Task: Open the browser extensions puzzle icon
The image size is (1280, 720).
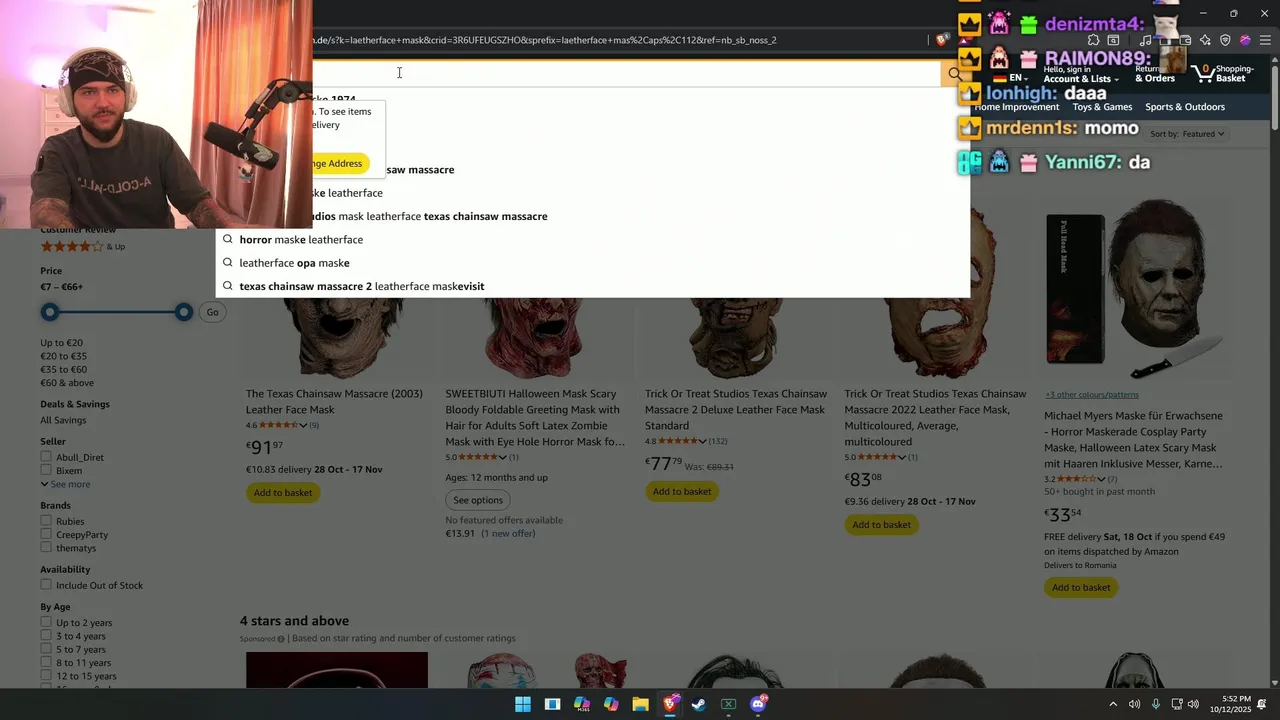Action: coord(1093,40)
